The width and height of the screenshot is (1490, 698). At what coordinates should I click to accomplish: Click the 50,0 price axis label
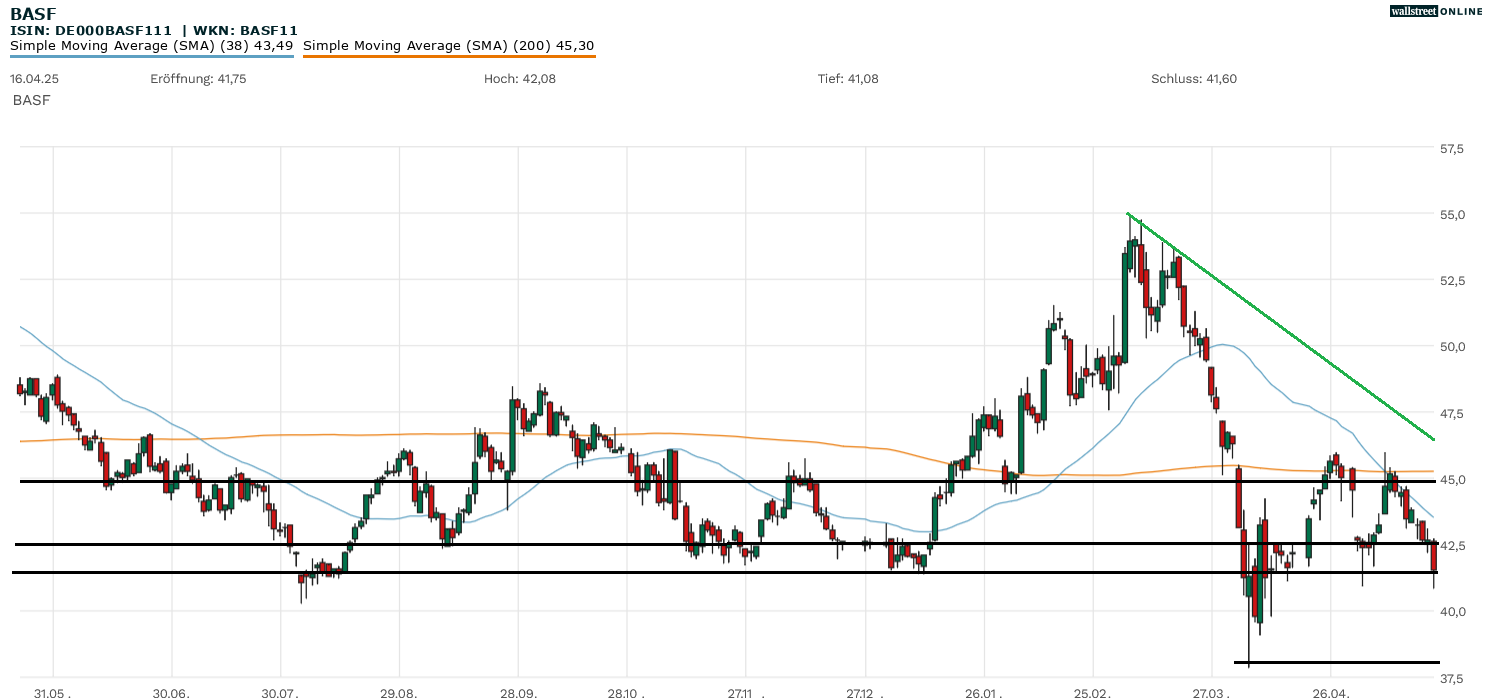[1451, 347]
